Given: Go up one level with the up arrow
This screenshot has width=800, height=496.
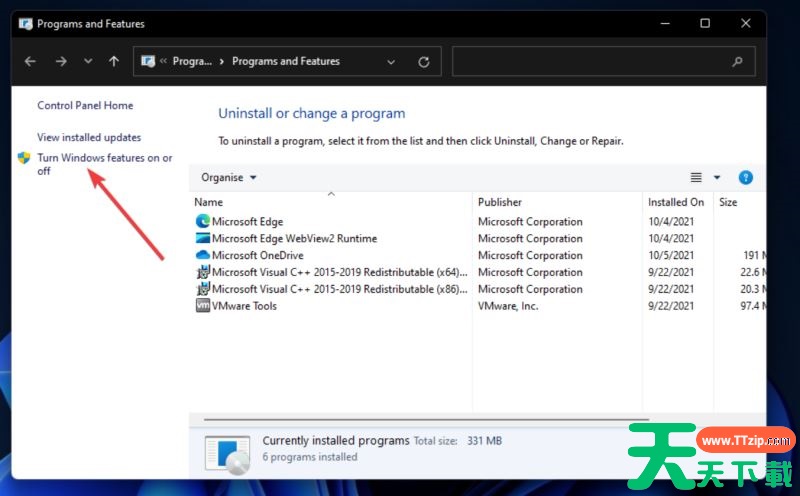Looking at the screenshot, I should click(114, 61).
